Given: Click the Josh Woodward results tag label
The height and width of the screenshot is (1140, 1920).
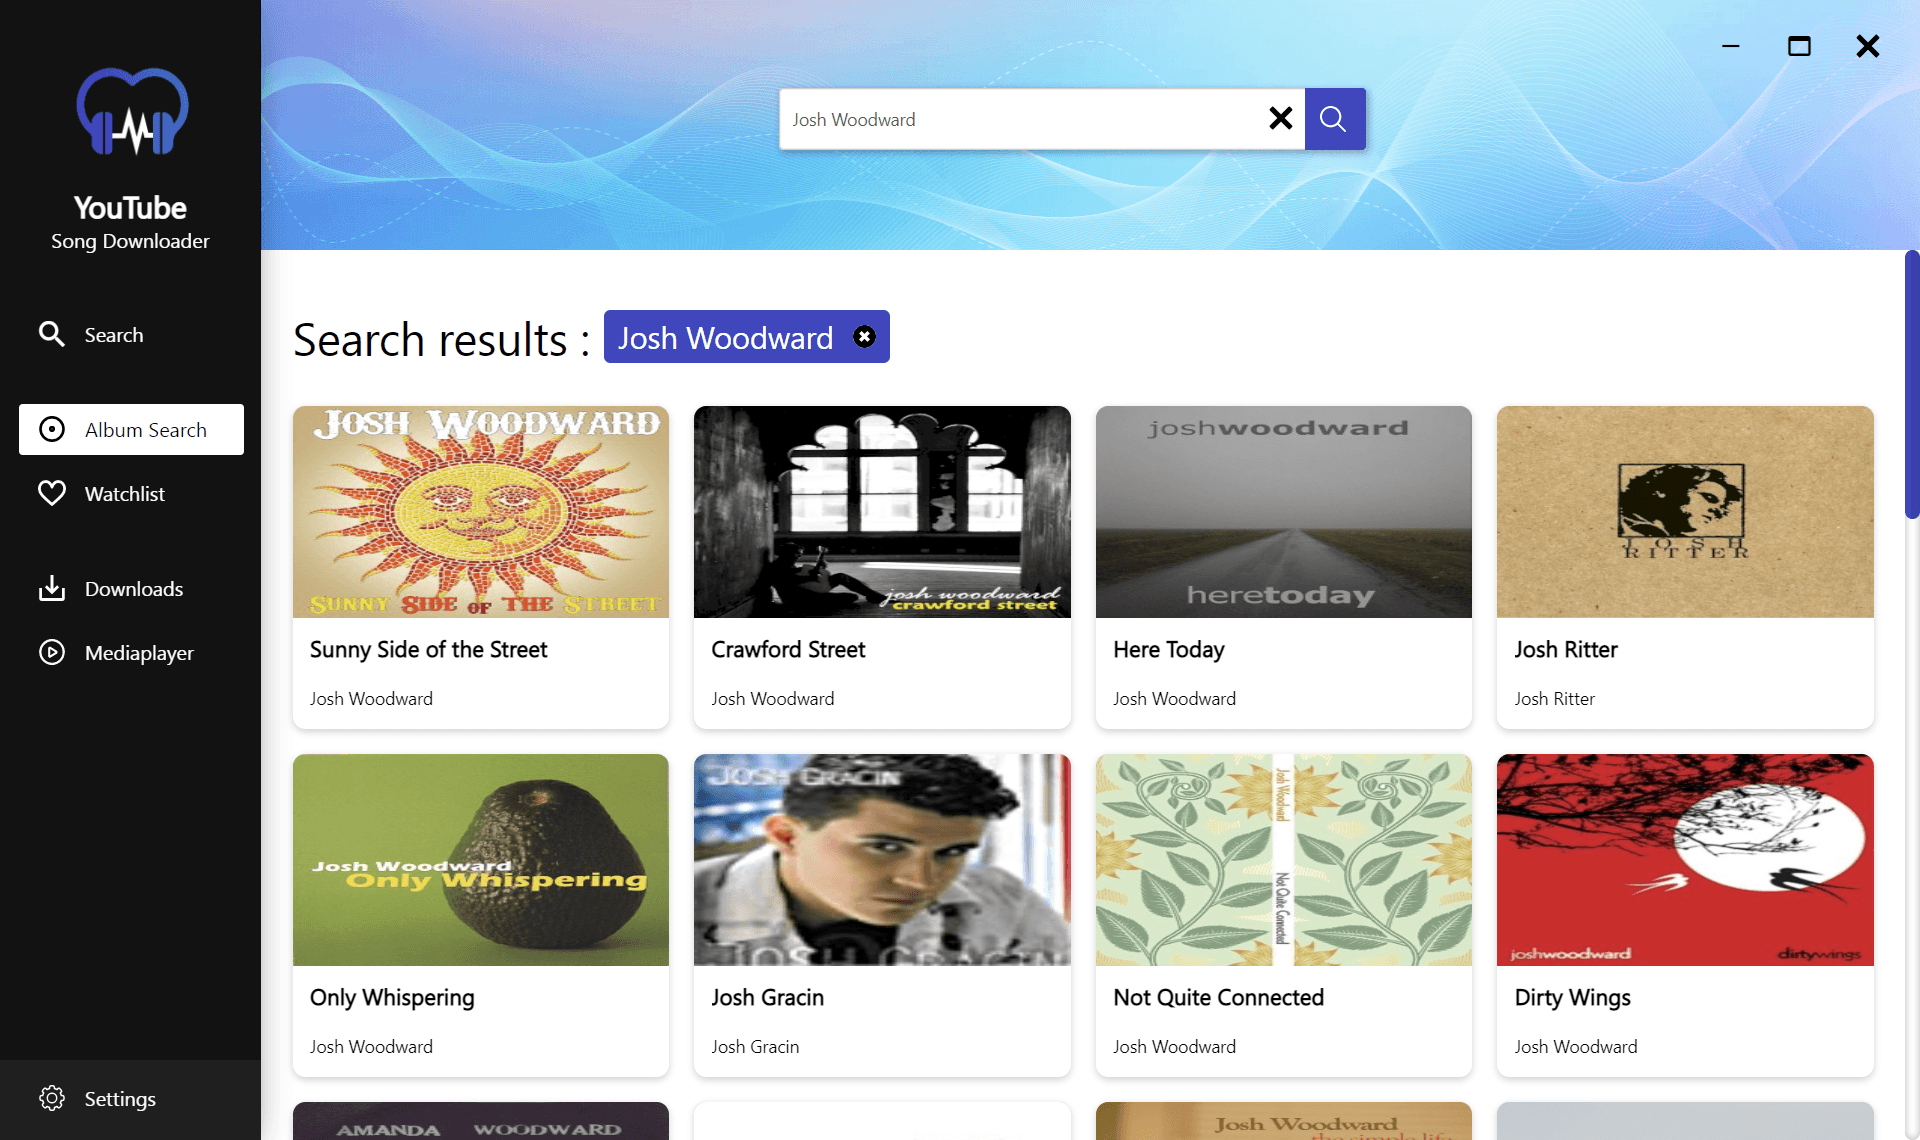Looking at the screenshot, I should click(725, 338).
